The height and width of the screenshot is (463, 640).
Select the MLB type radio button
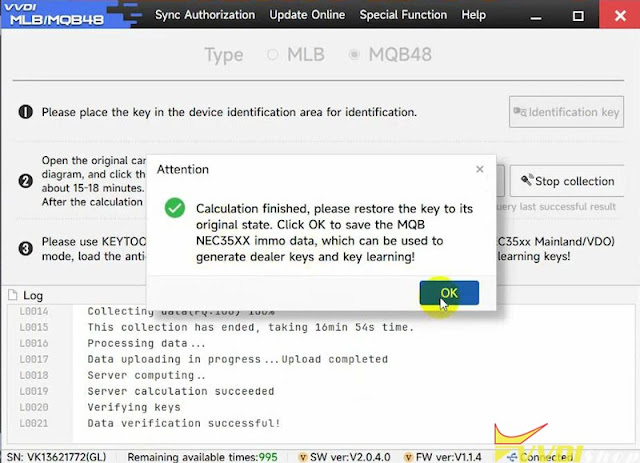click(x=272, y=54)
